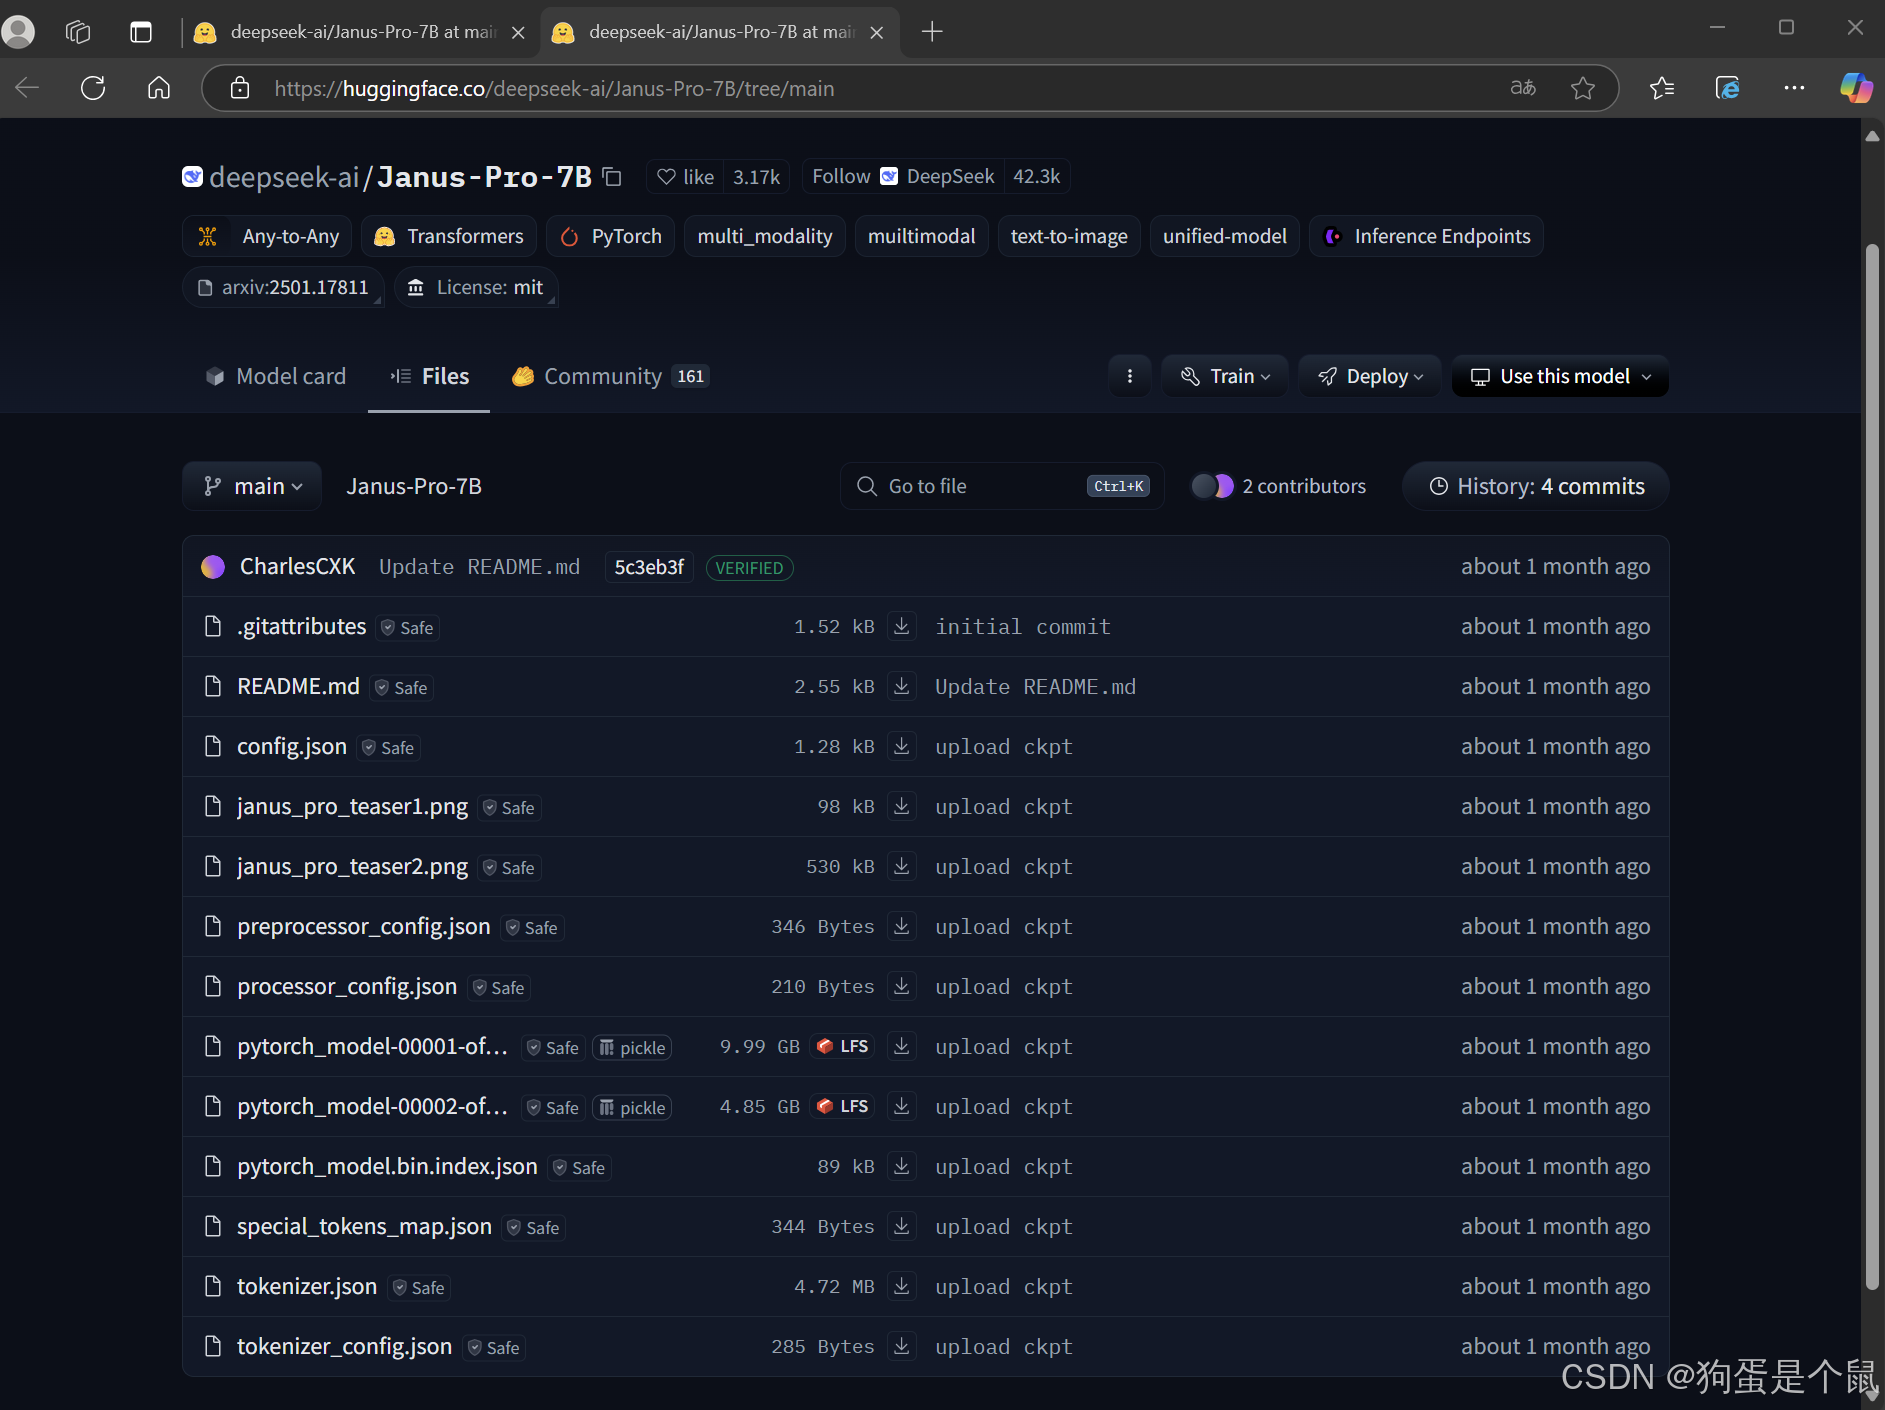View the 2 contributors list

click(1279, 486)
